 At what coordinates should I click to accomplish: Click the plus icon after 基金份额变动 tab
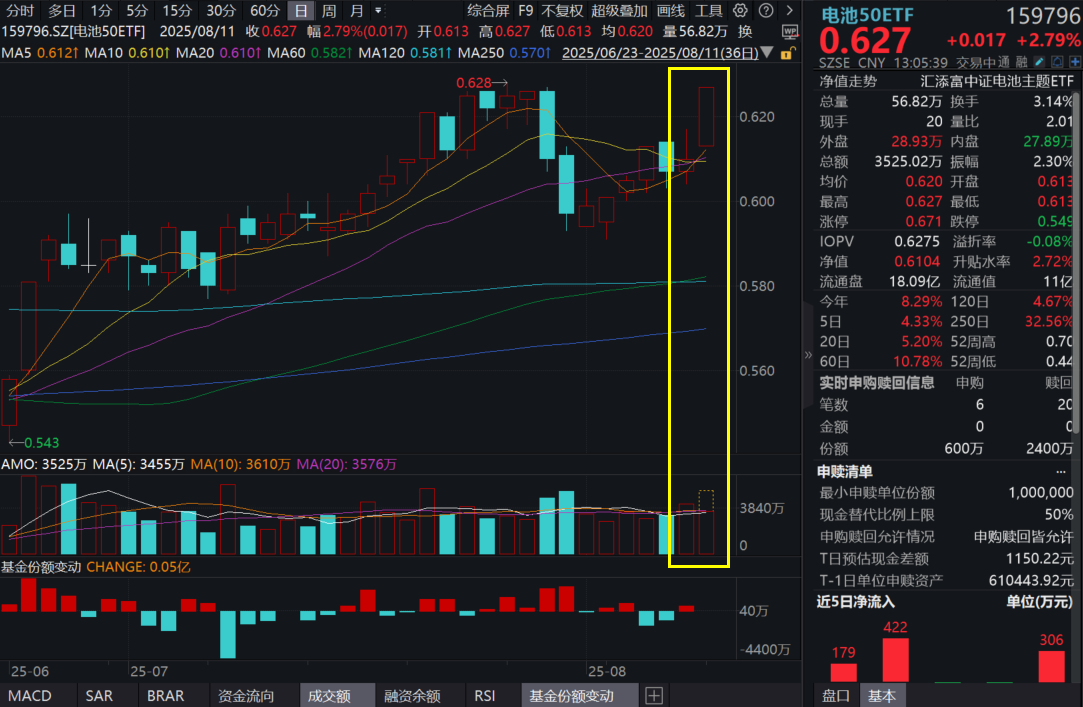point(654,695)
